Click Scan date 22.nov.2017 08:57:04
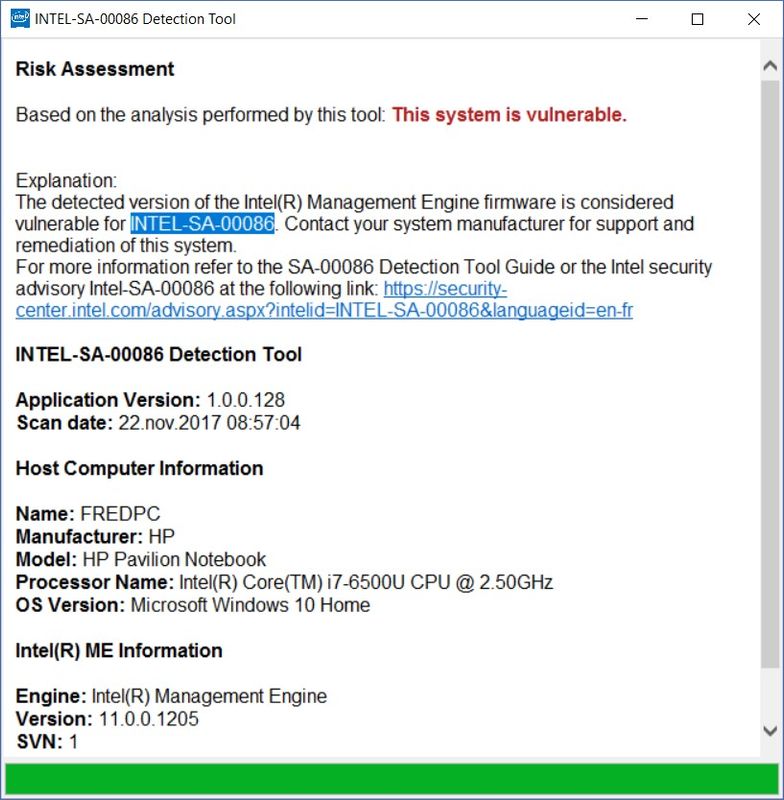Viewport: 784px width, 800px height. 159,423
